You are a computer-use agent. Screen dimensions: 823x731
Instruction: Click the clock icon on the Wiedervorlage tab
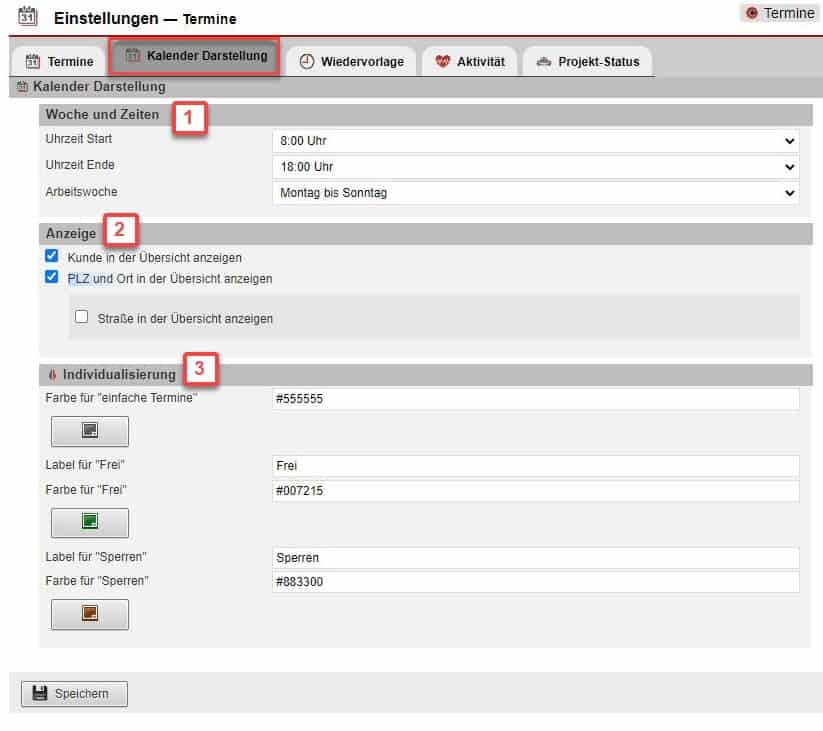(307, 62)
